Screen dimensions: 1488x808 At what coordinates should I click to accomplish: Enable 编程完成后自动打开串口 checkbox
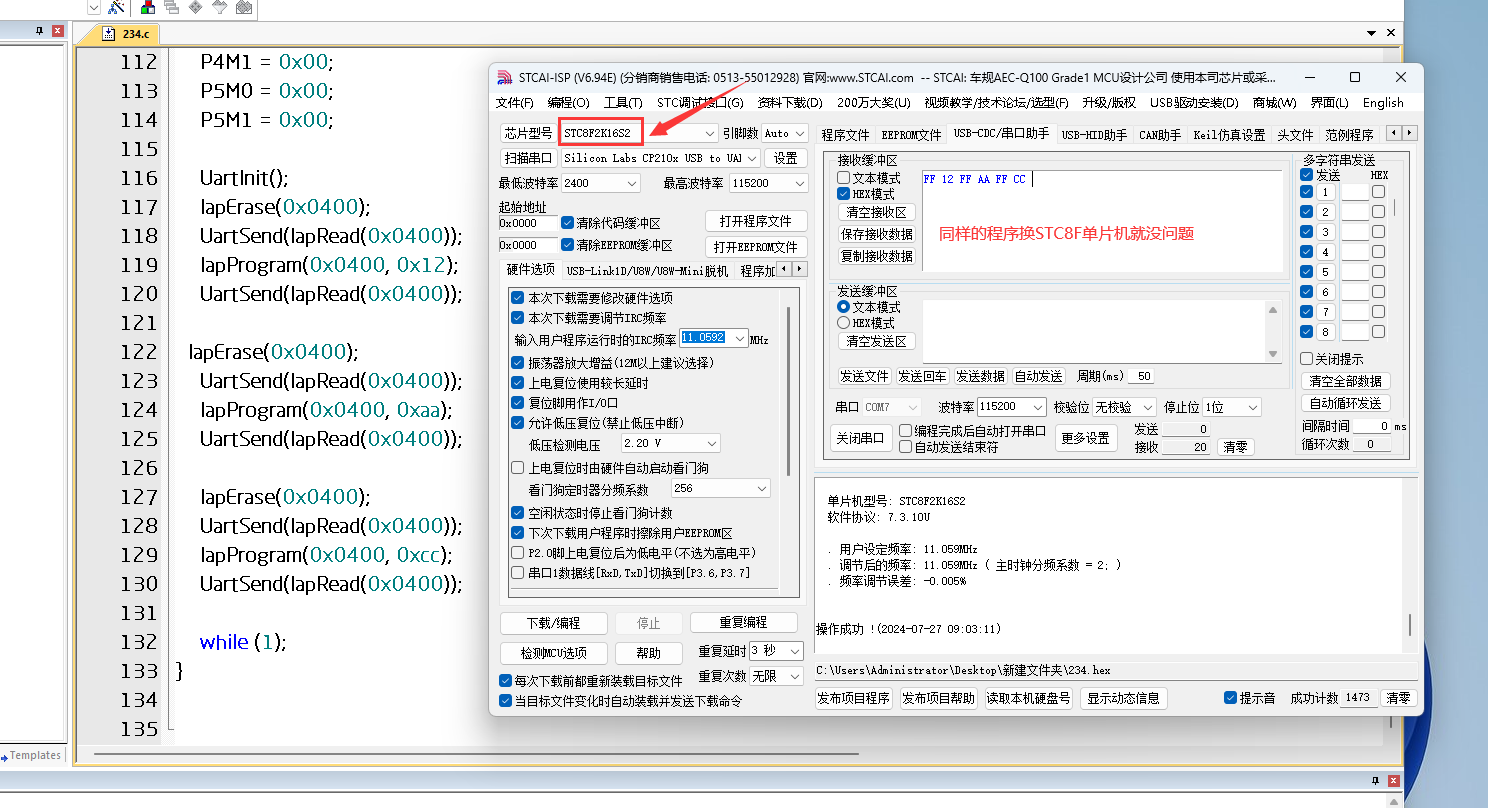click(x=906, y=431)
